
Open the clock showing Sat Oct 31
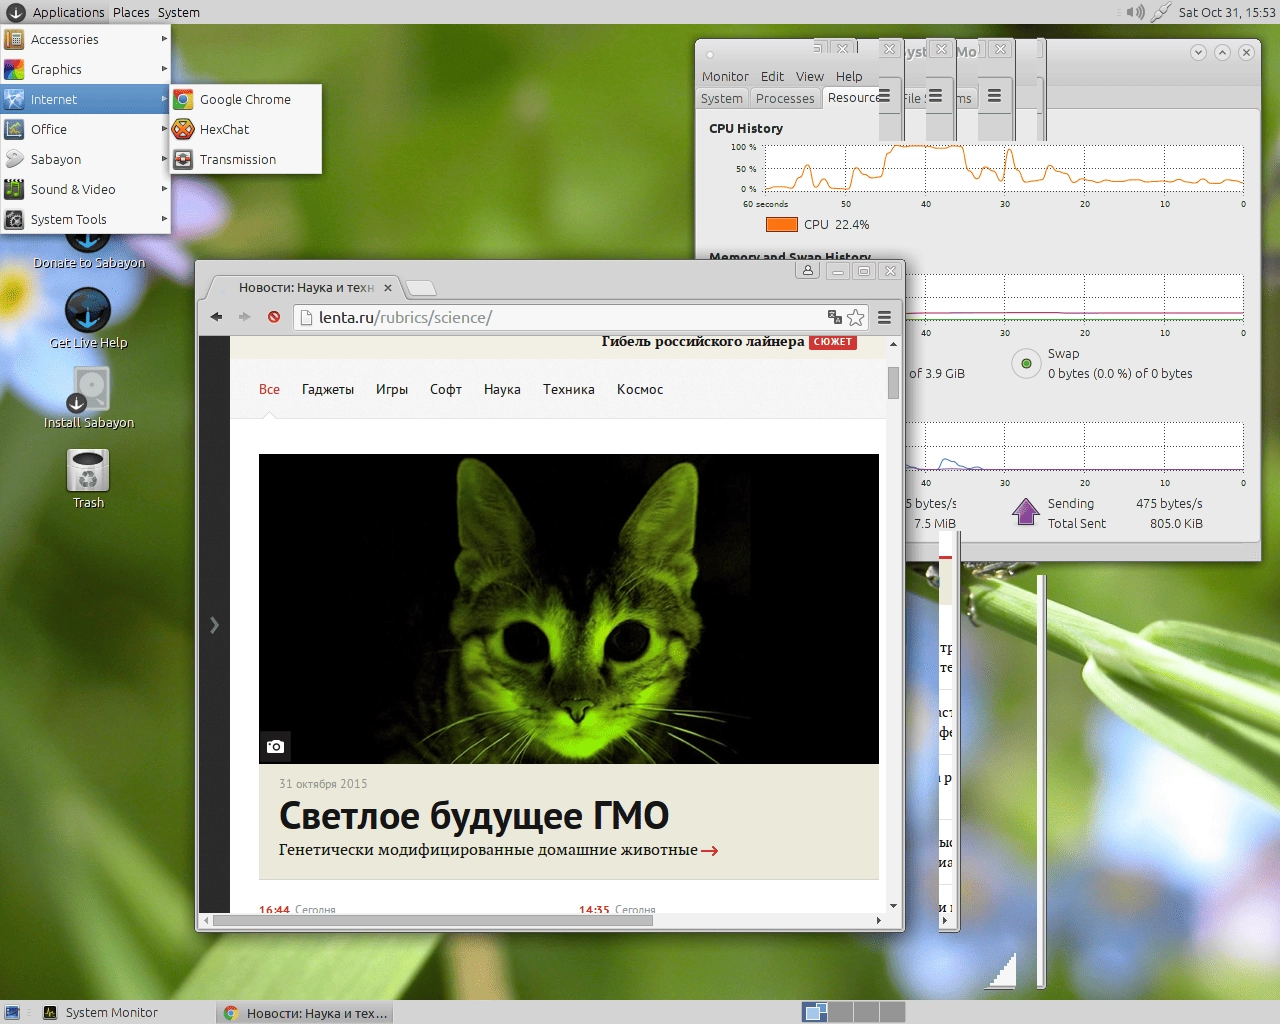[x=1226, y=12]
